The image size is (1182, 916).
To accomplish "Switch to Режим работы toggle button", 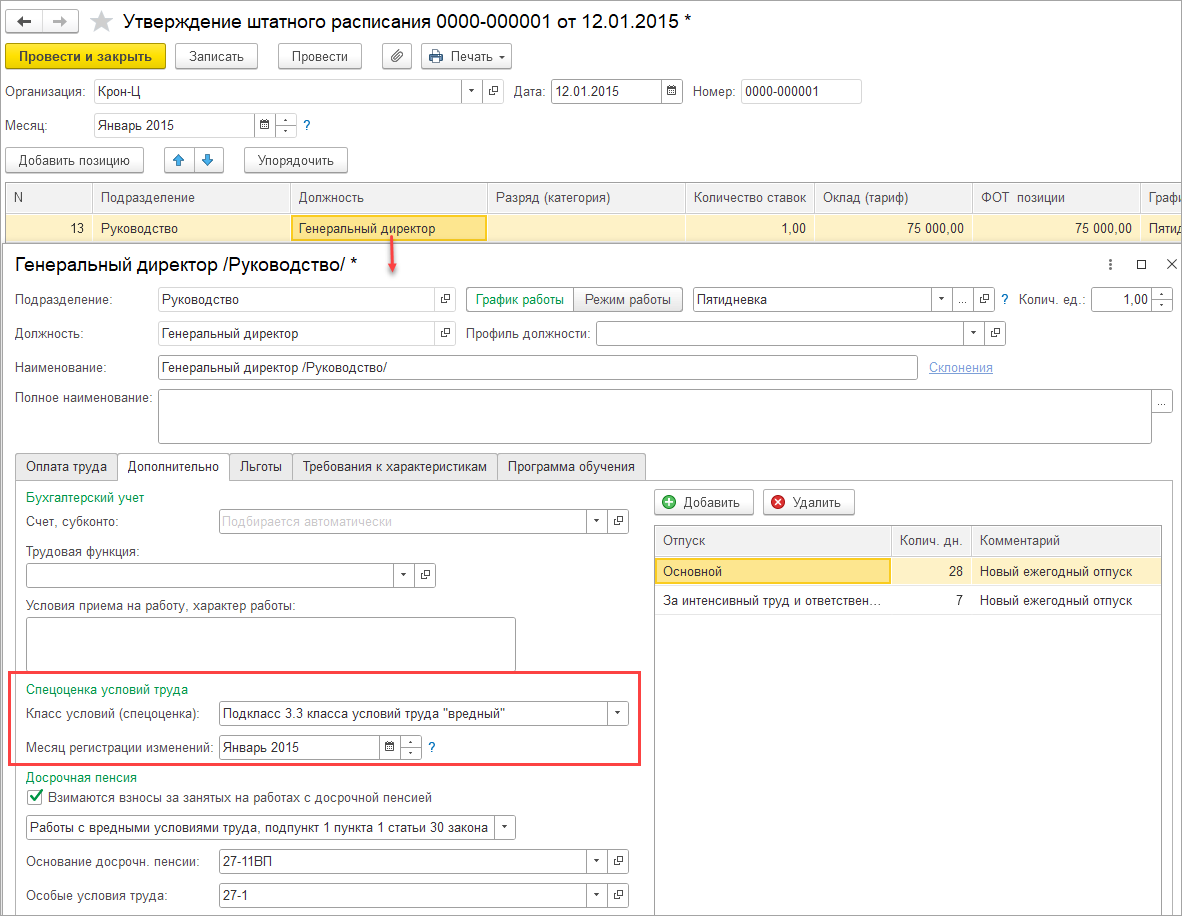I will point(628,299).
